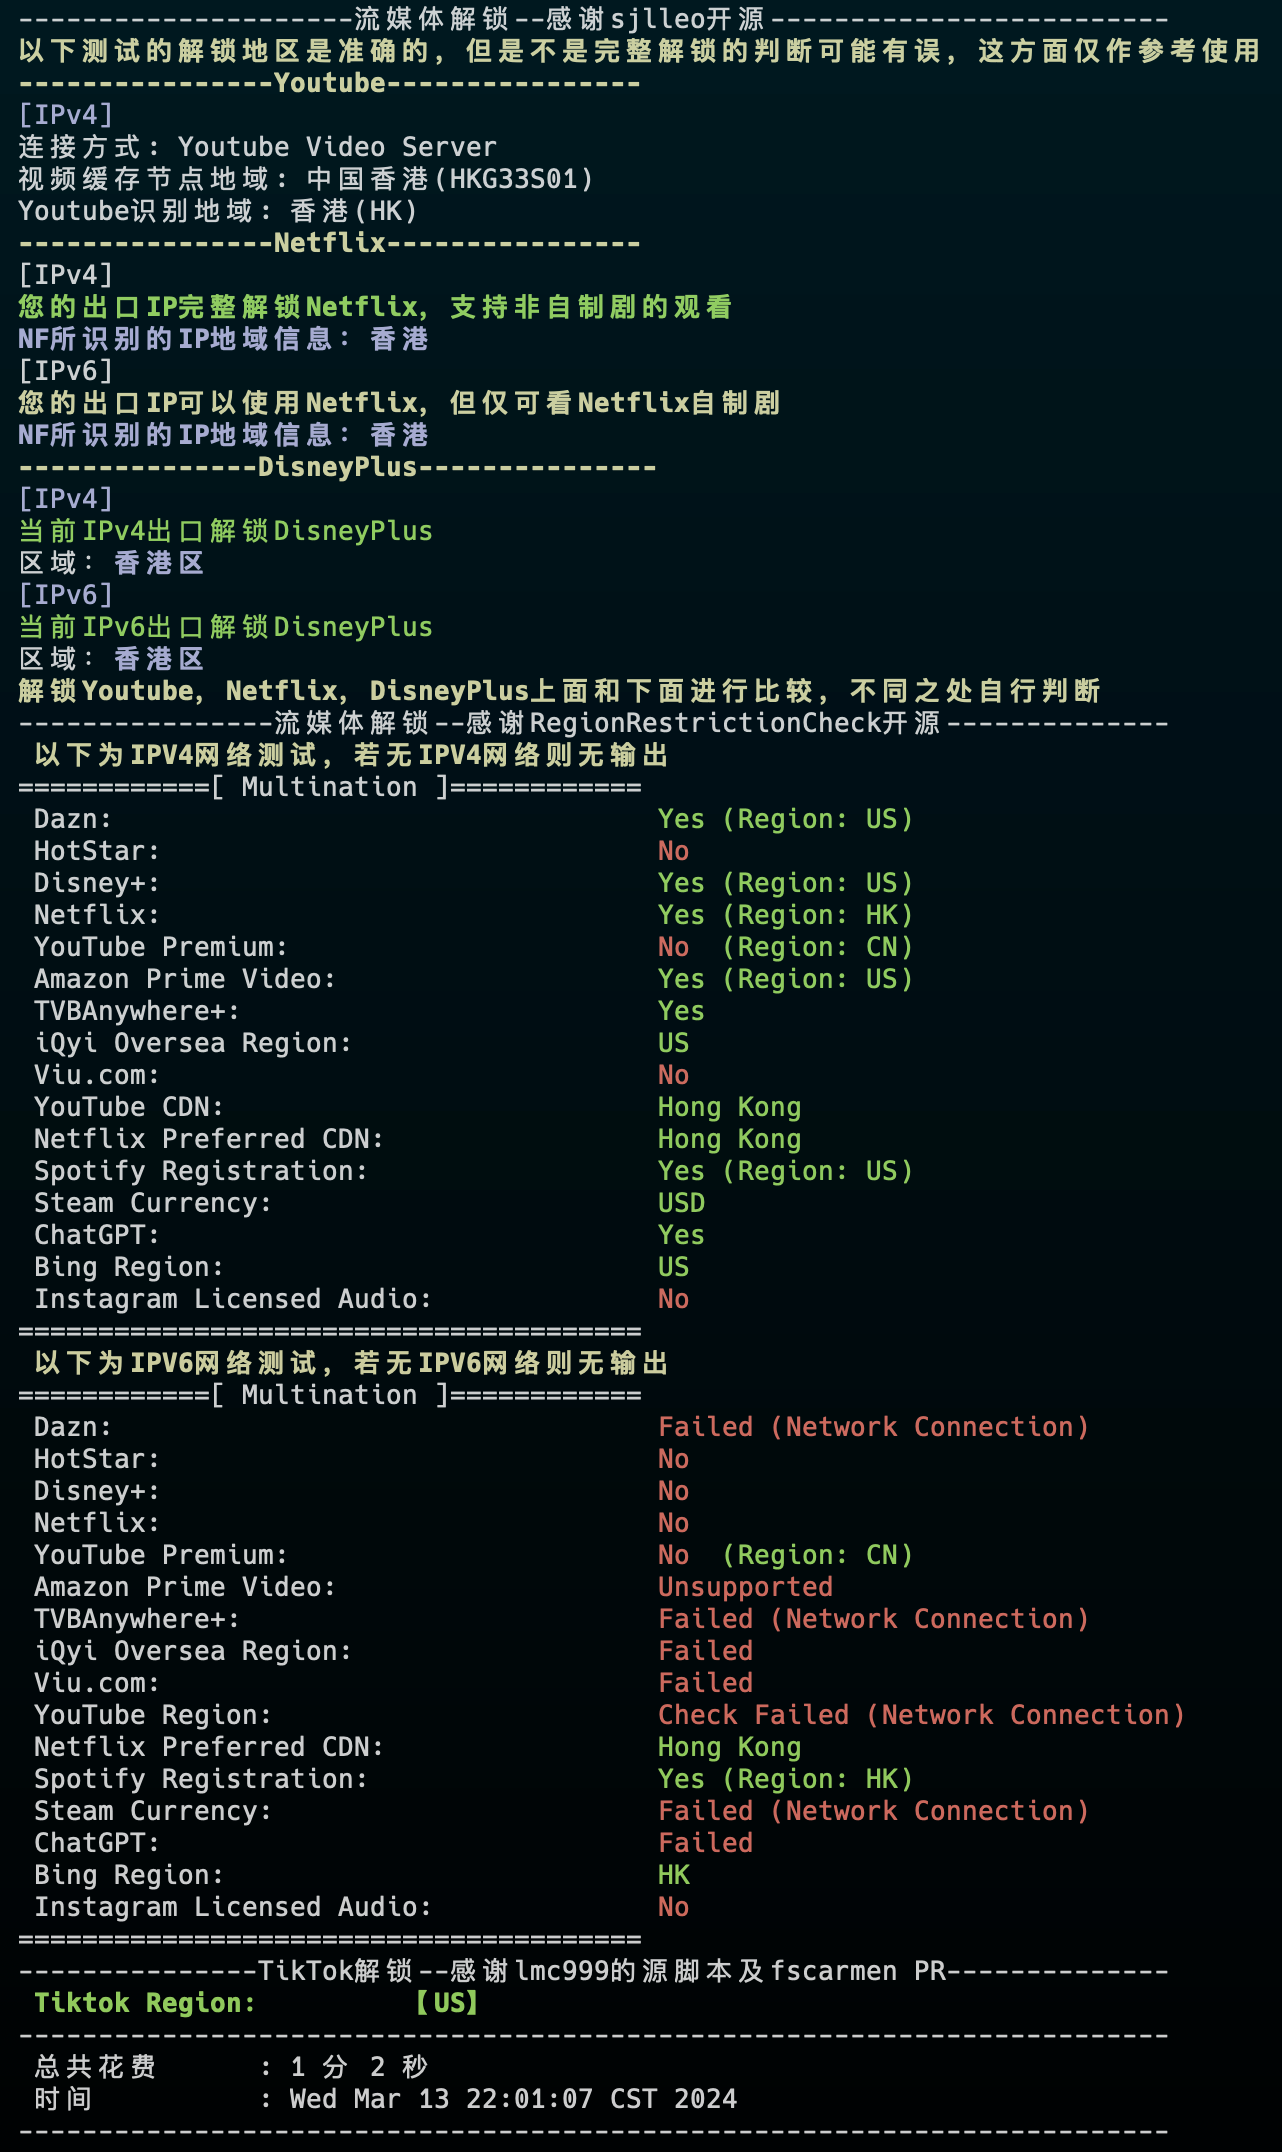The image size is (1282, 2152).
Task: Click the IPv4 Steam Currency USD value
Action: (x=681, y=1203)
